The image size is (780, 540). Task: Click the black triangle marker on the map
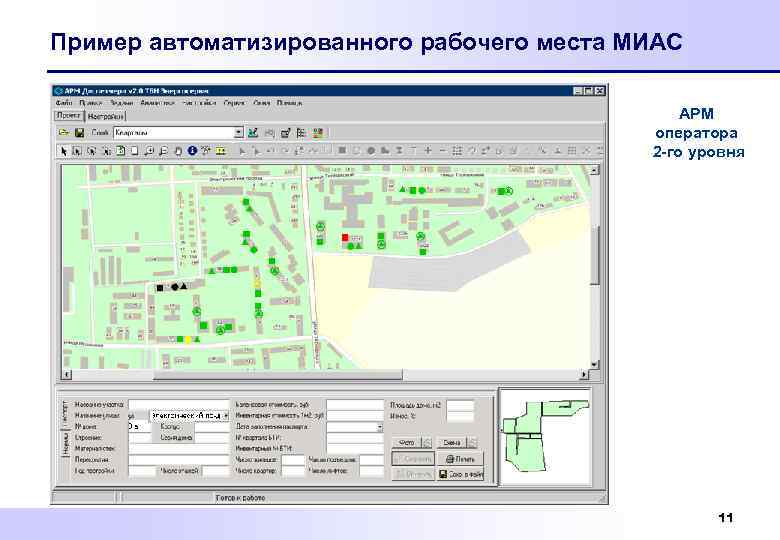click(x=184, y=286)
